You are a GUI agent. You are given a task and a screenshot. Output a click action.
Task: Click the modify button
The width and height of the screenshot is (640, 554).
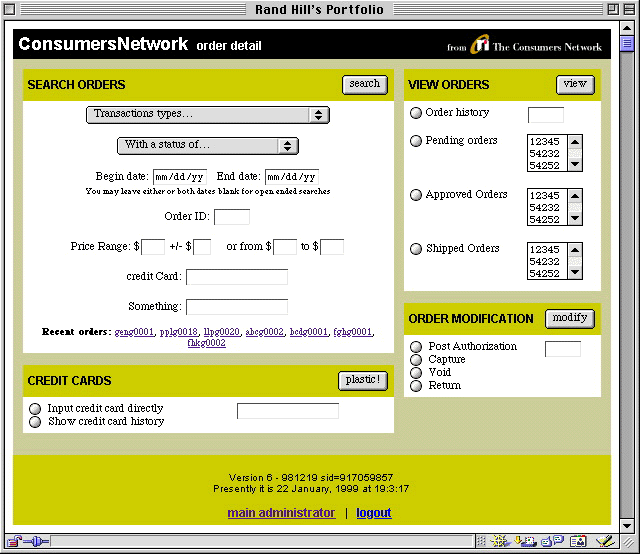(x=569, y=318)
